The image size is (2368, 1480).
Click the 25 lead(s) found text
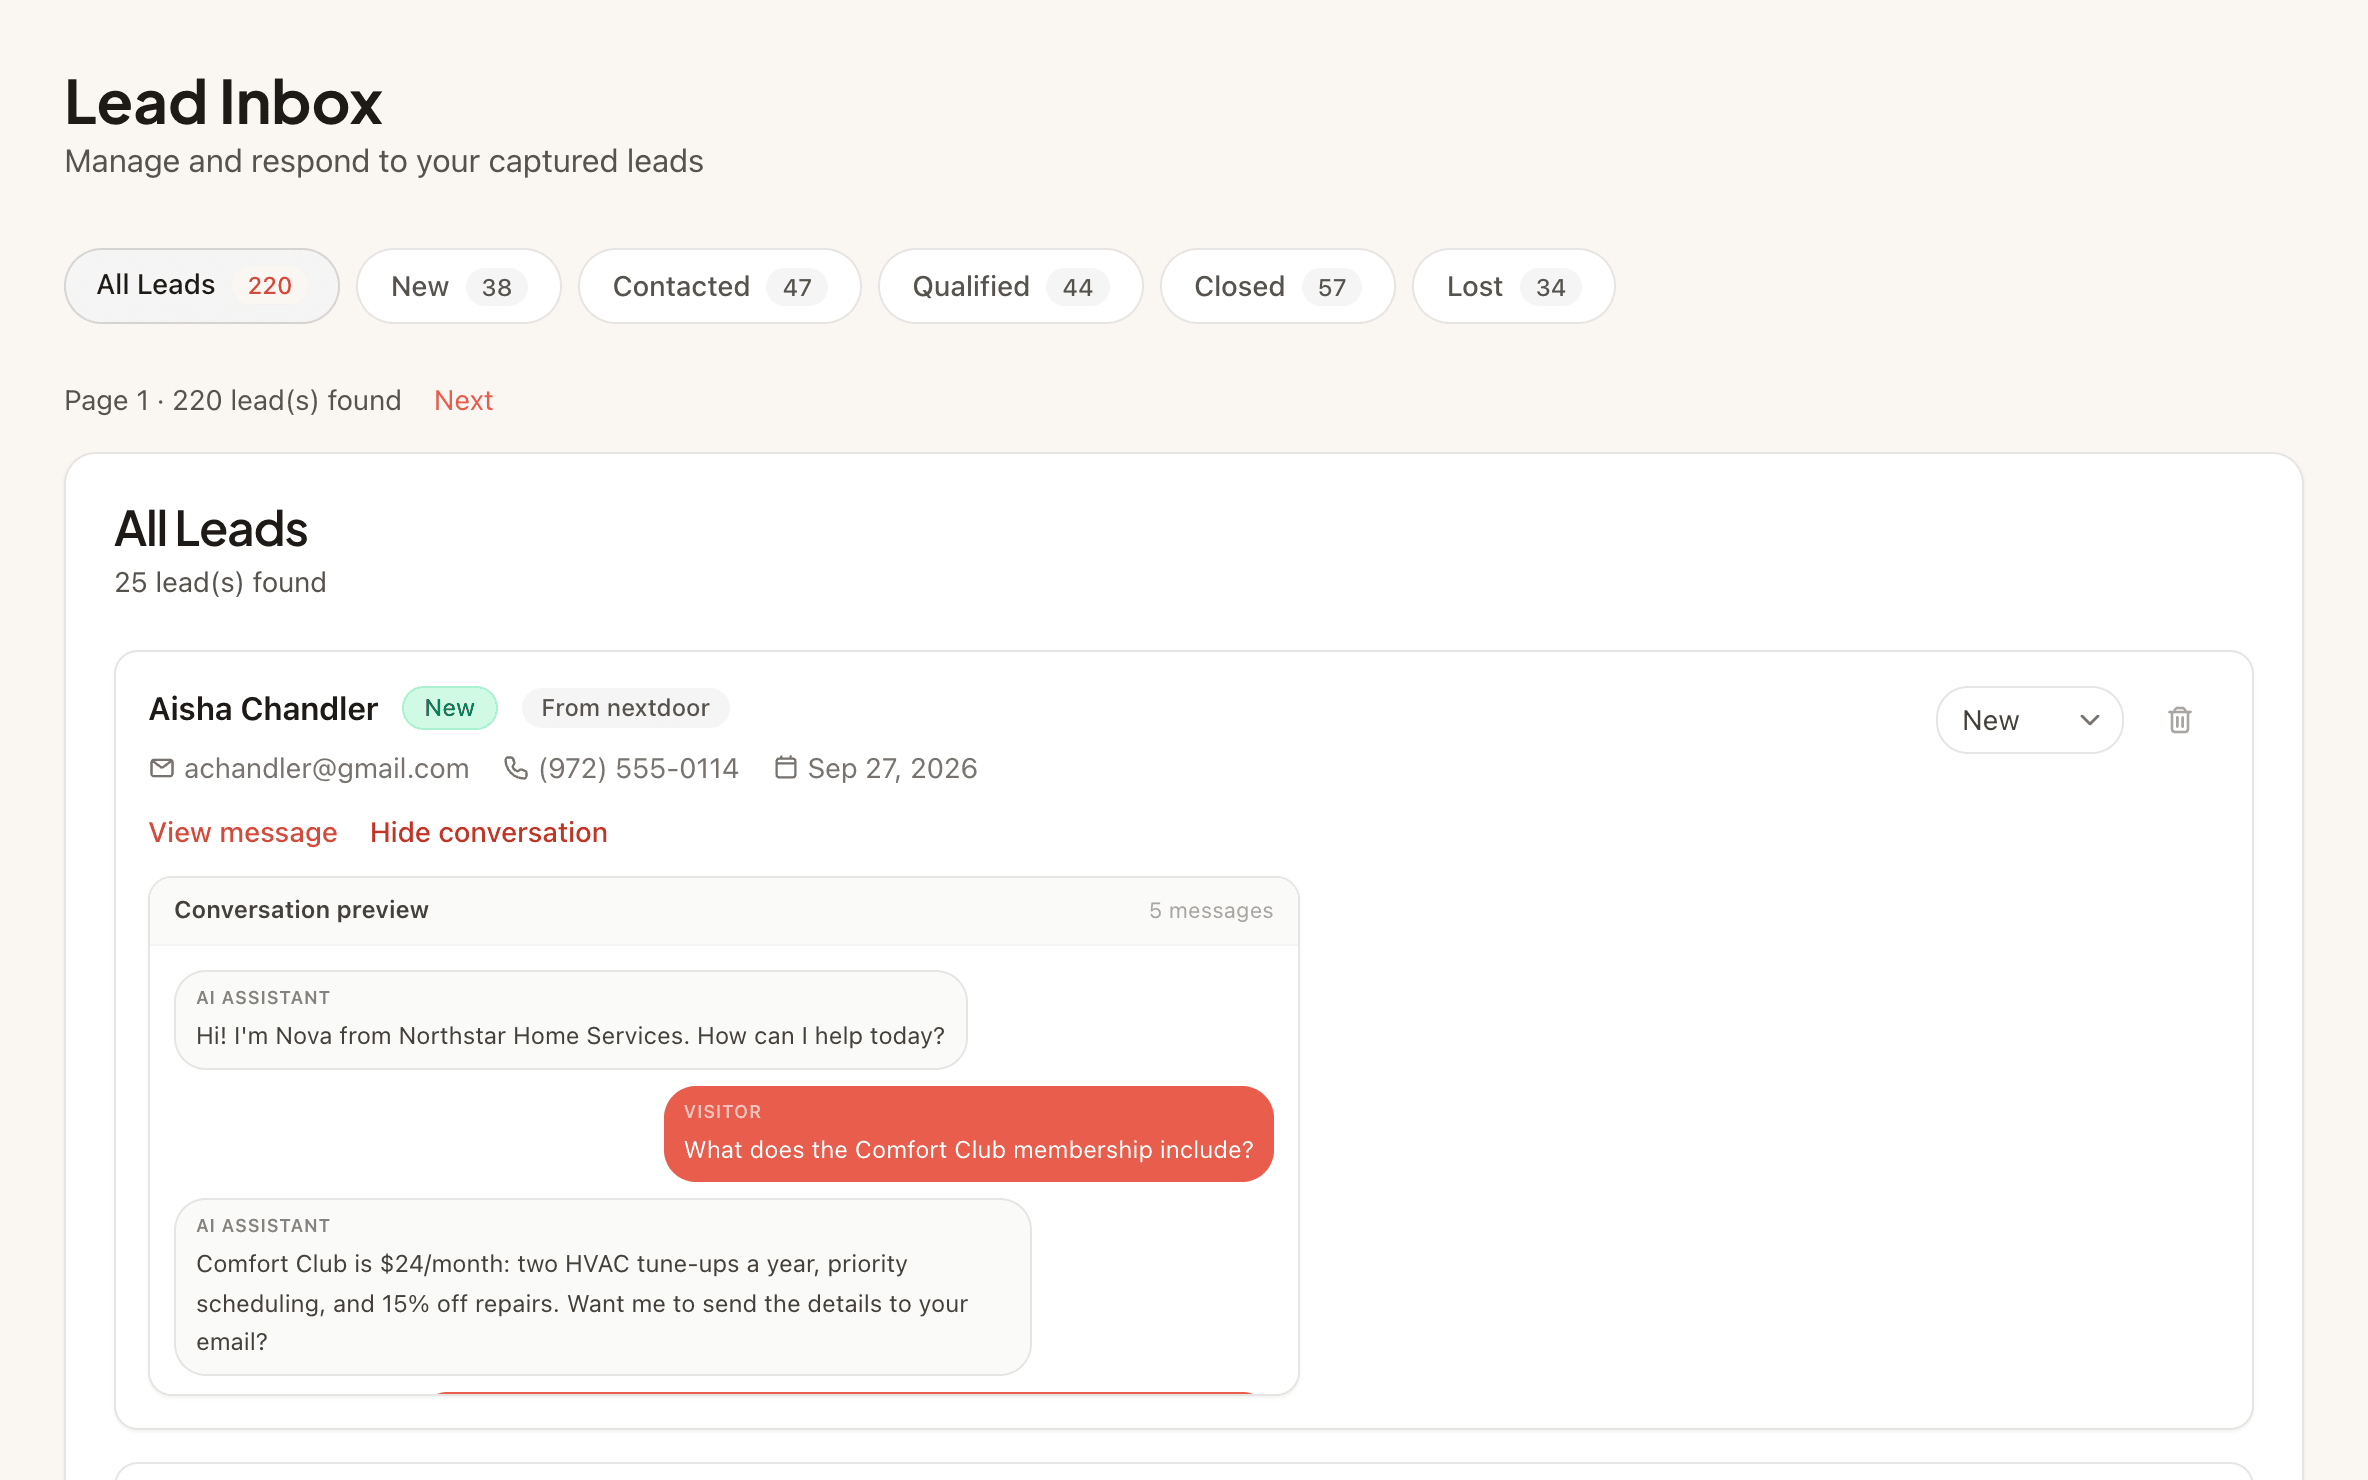pyautogui.click(x=221, y=583)
